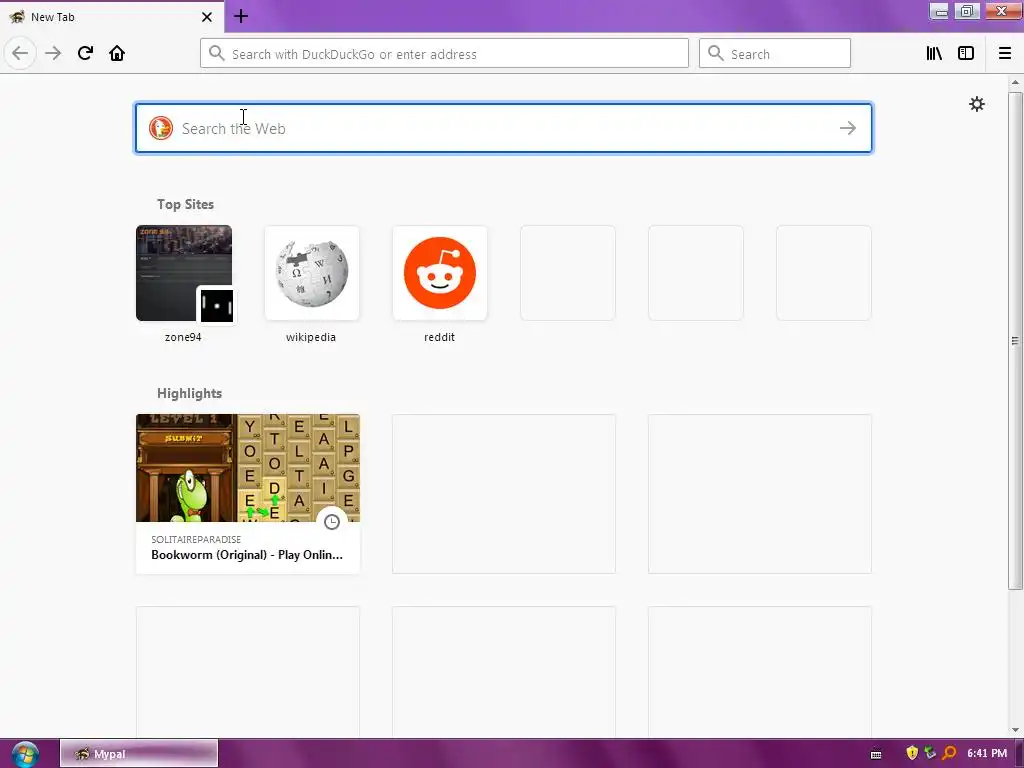Open the 6:41 PM system clock
Image resolution: width=1024 pixels, height=768 pixels.
987,753
